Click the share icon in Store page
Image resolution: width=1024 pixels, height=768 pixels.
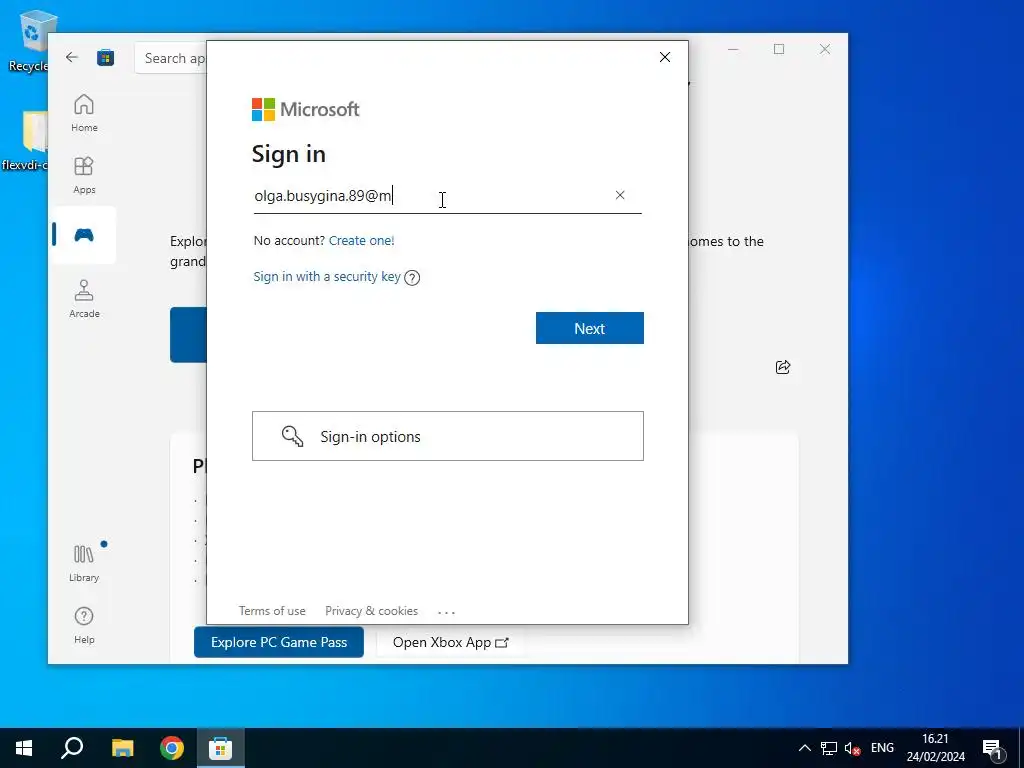point(783,367)
